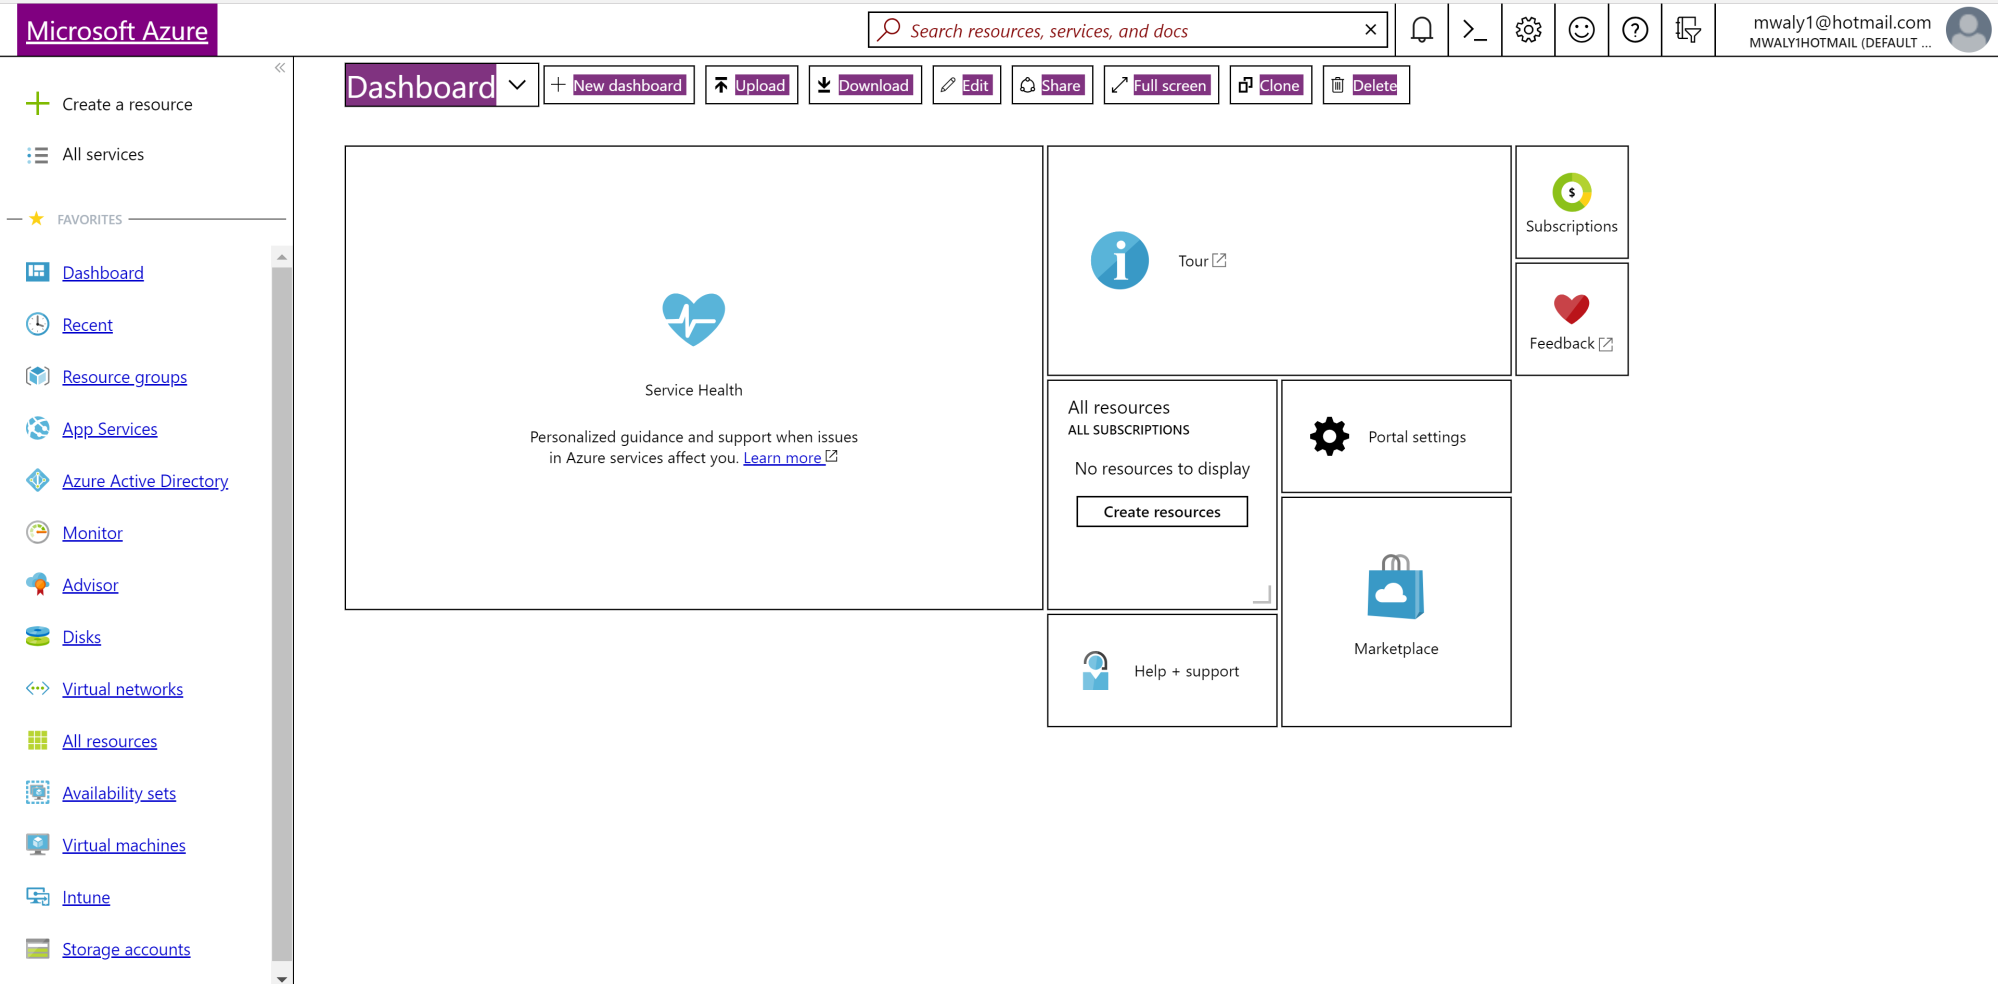
Task: Click the Resource groups cube icon
Action: tap(37, 376)
